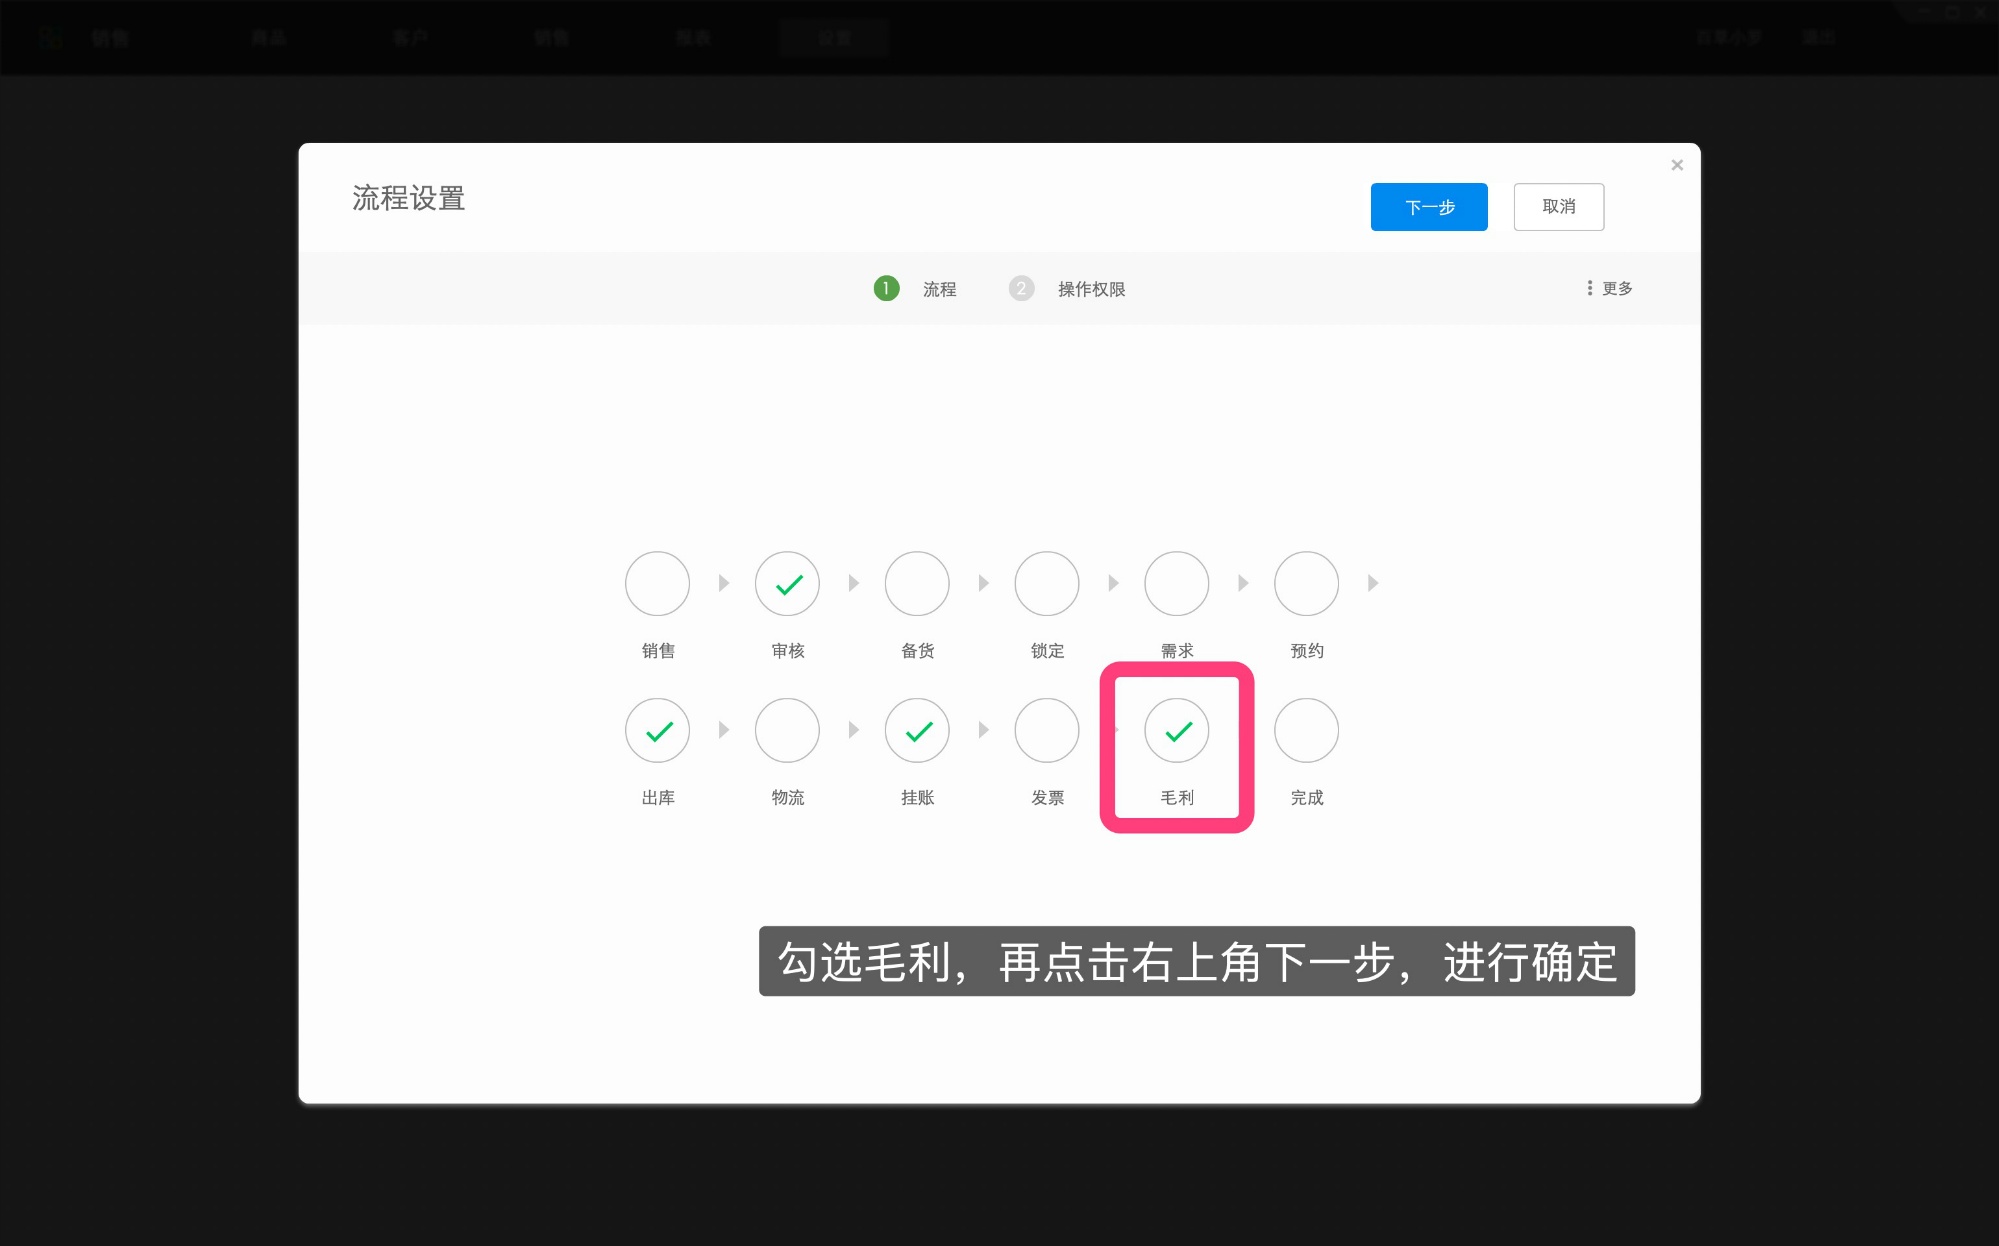This screenshot has height=1246, width=1999.
Task: Click the gray step 2 number icon
Action: (1021, 288)
